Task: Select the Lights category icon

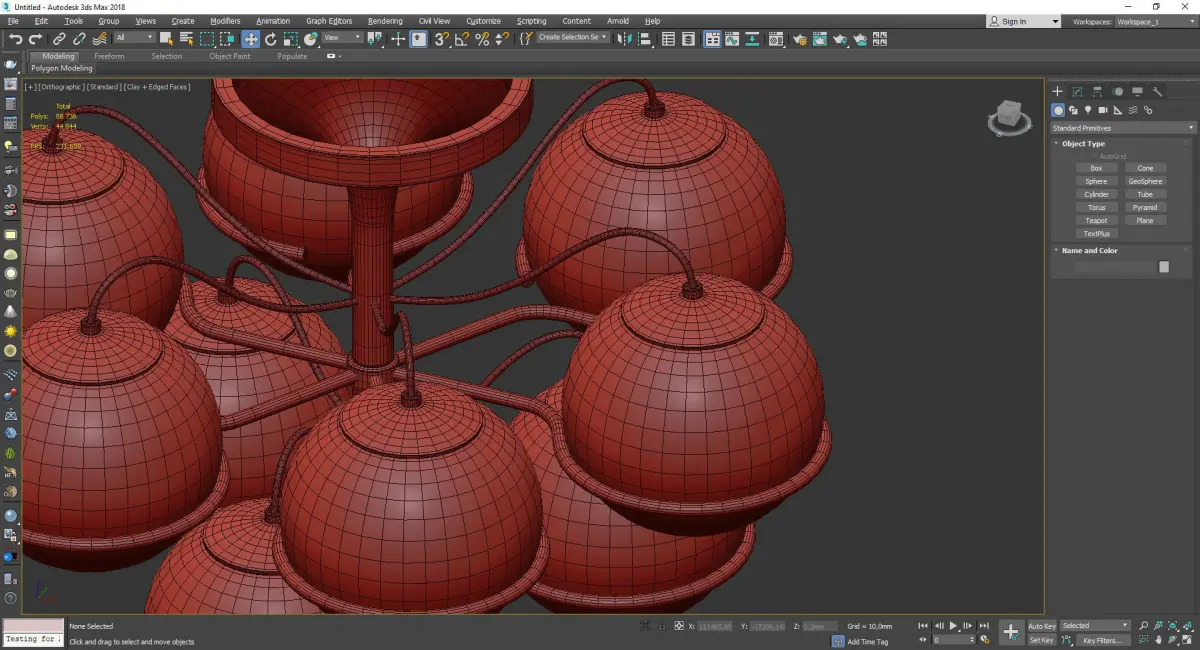Action: click(1088, 110)
